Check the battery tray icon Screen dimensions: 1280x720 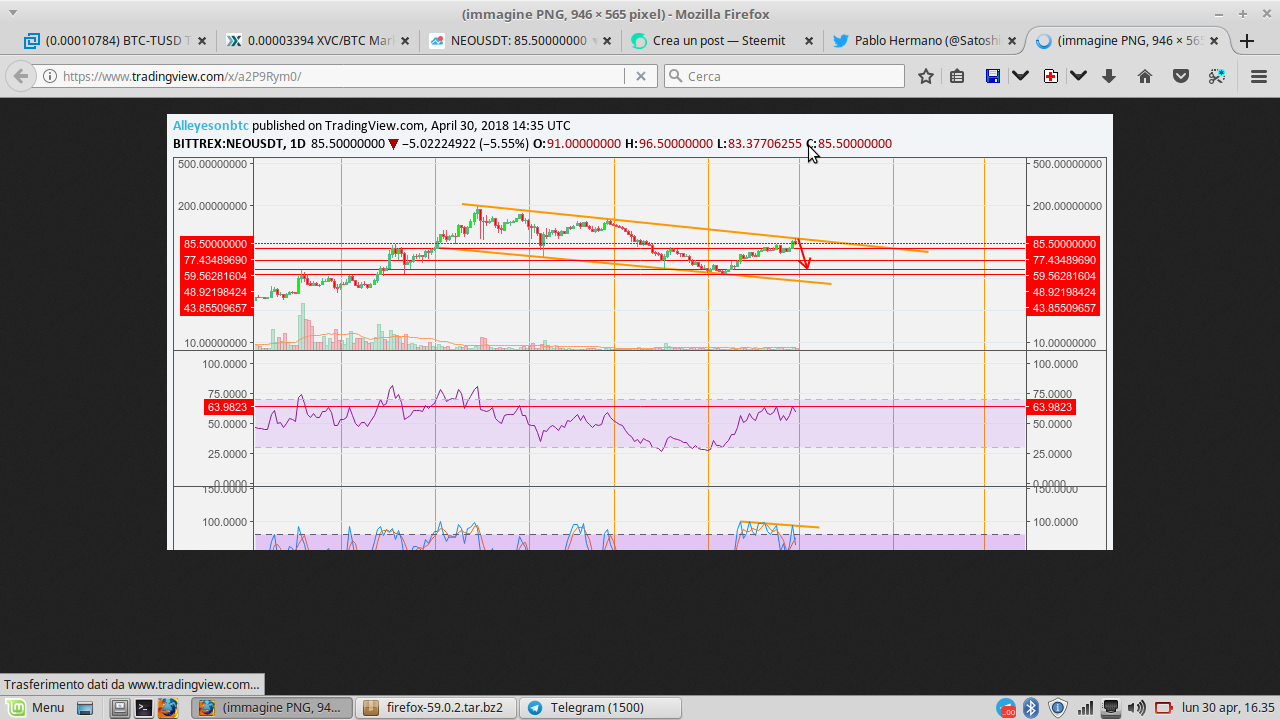click(1163, 708)
